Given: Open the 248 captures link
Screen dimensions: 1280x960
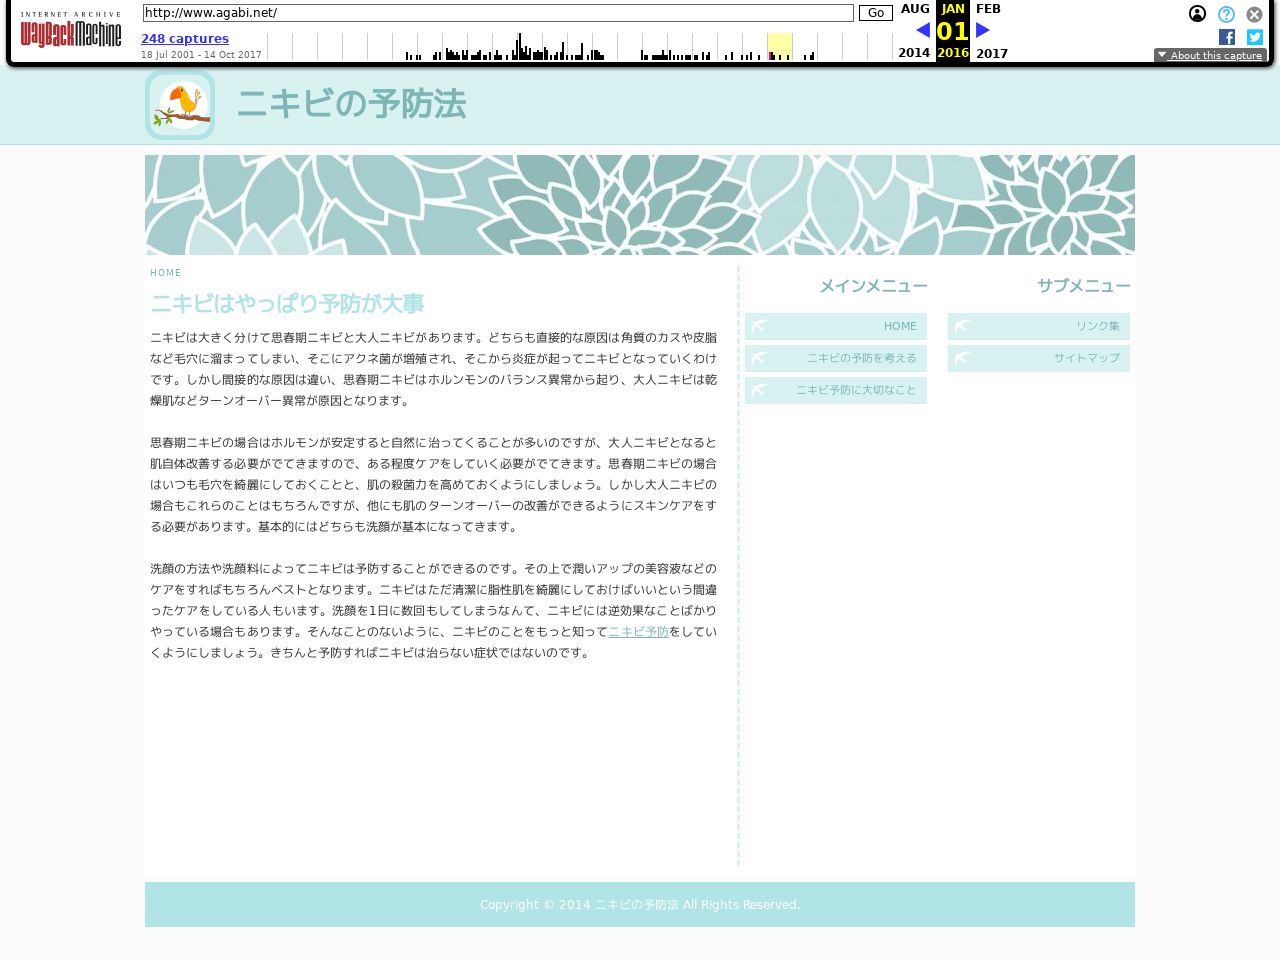Looking at the screenshot, I should 185,39.
